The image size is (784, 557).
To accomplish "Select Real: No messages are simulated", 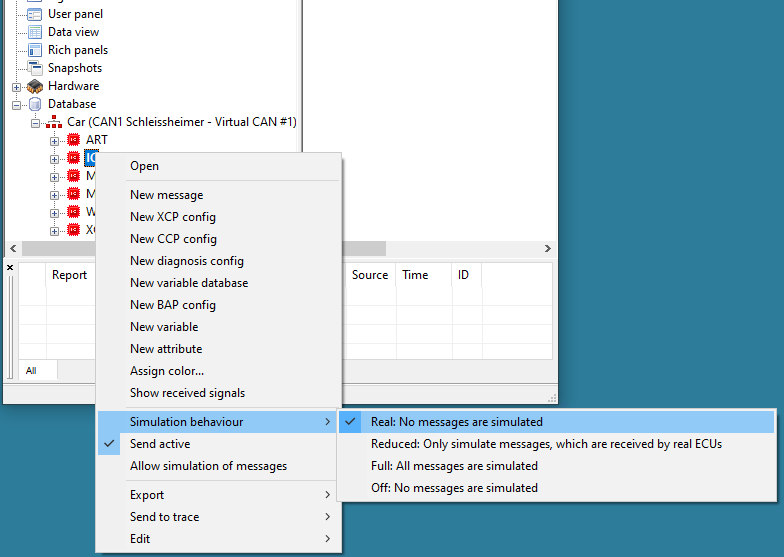I will 456,422.
